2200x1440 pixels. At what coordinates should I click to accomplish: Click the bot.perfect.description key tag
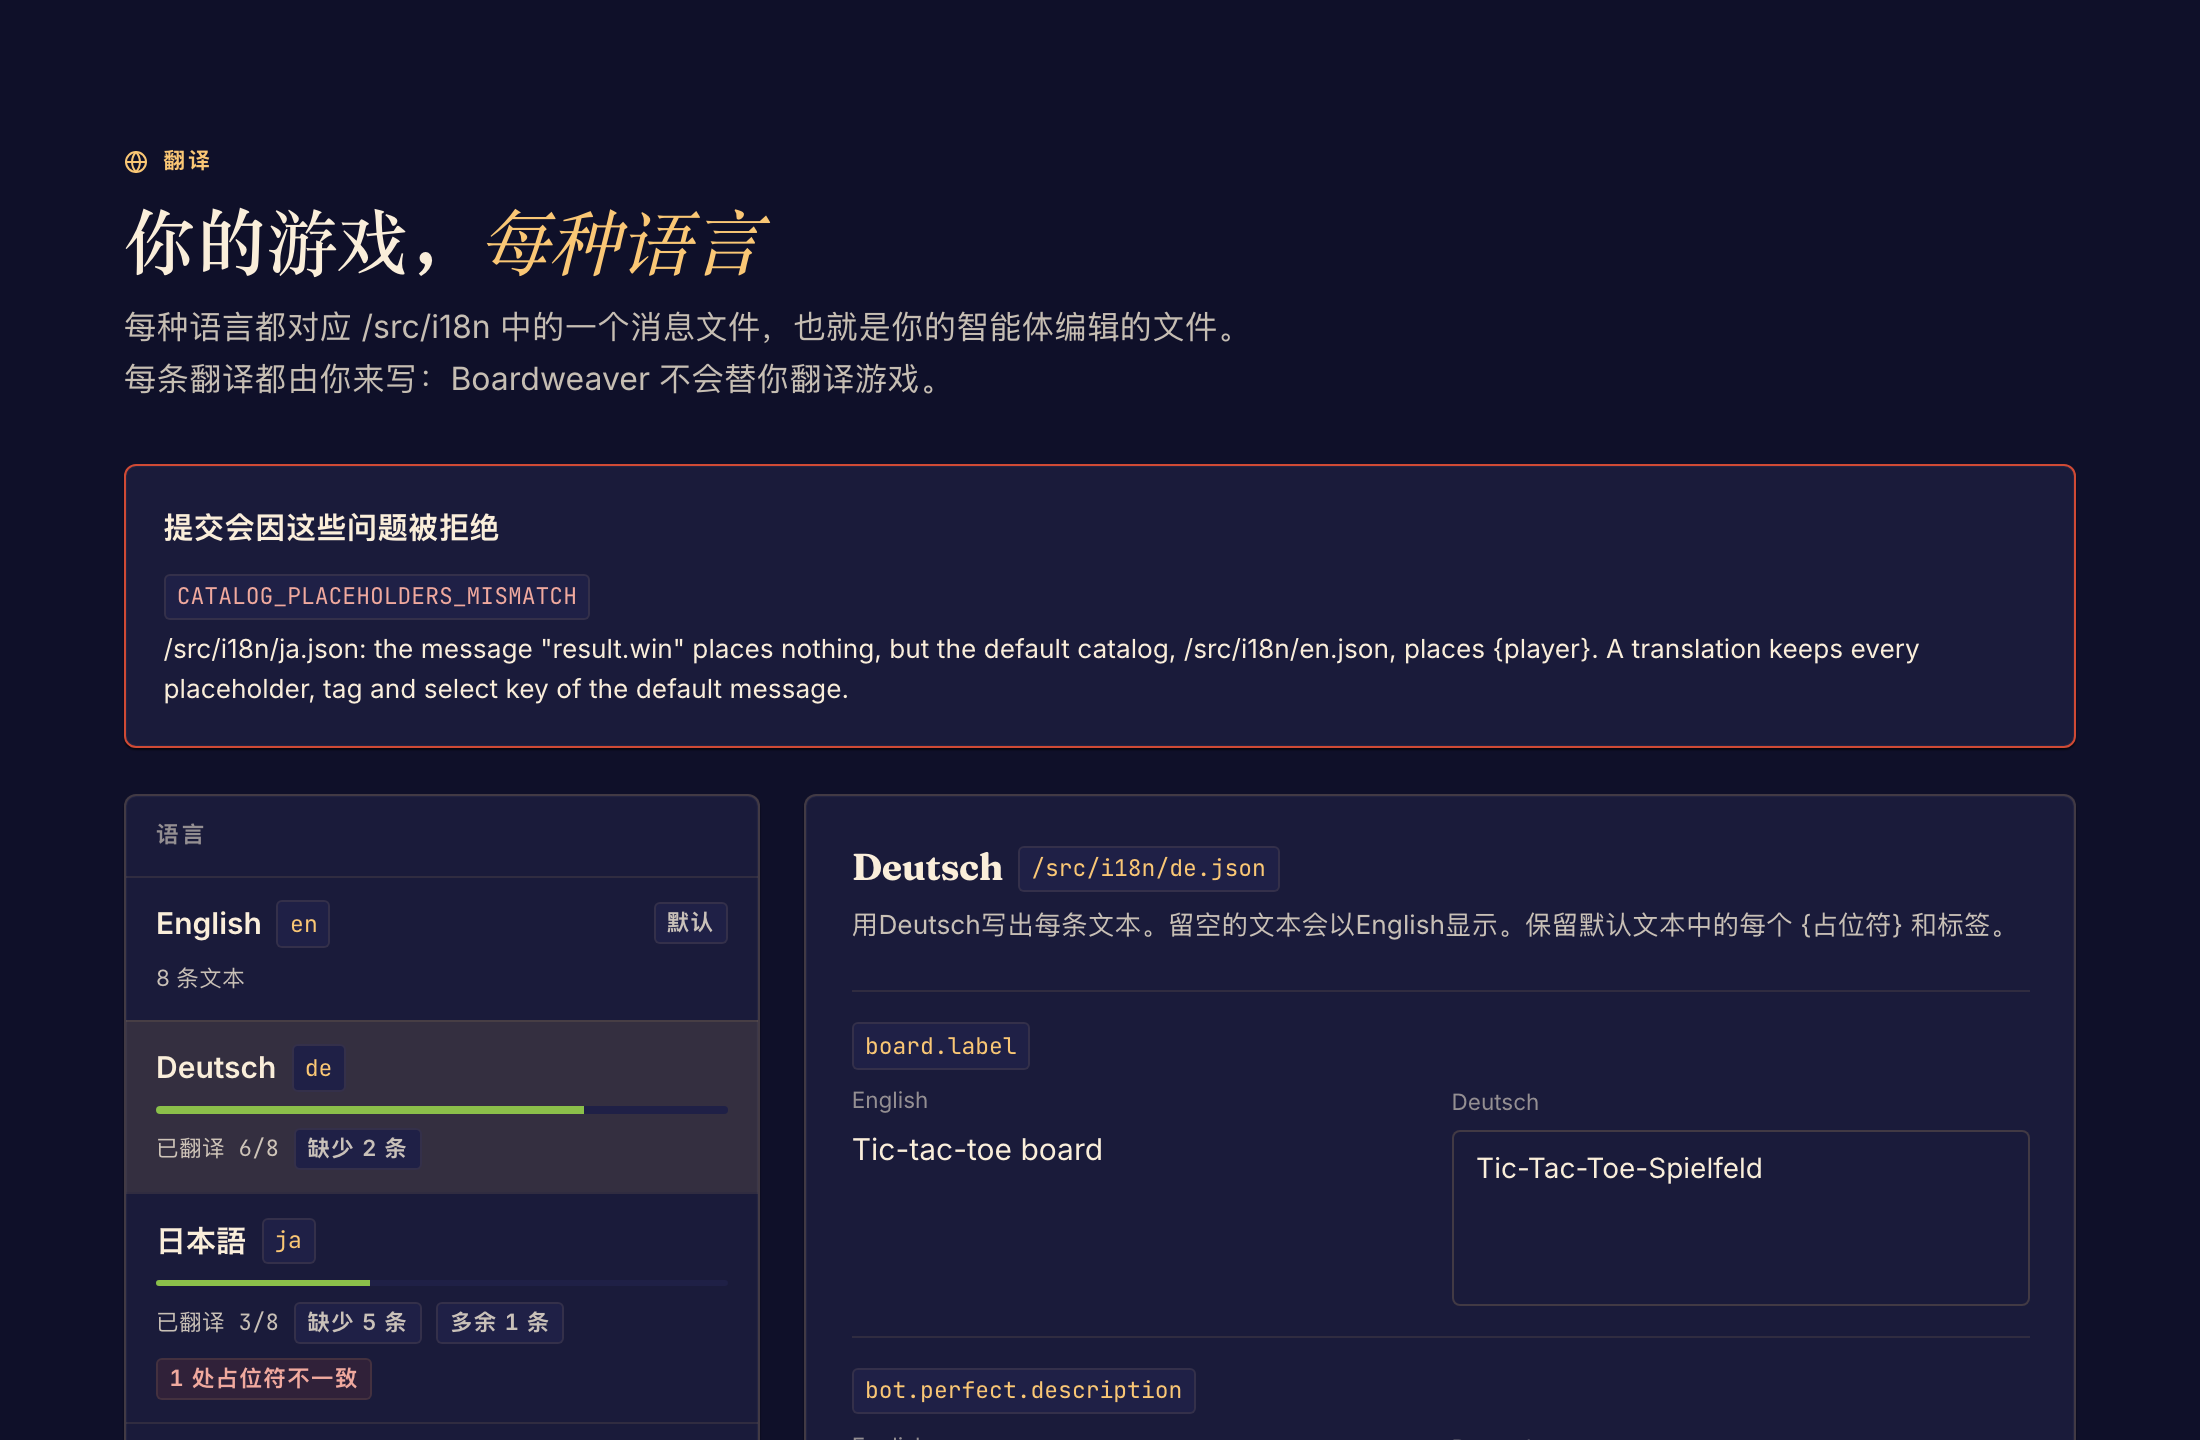tap(1023, 1390)
